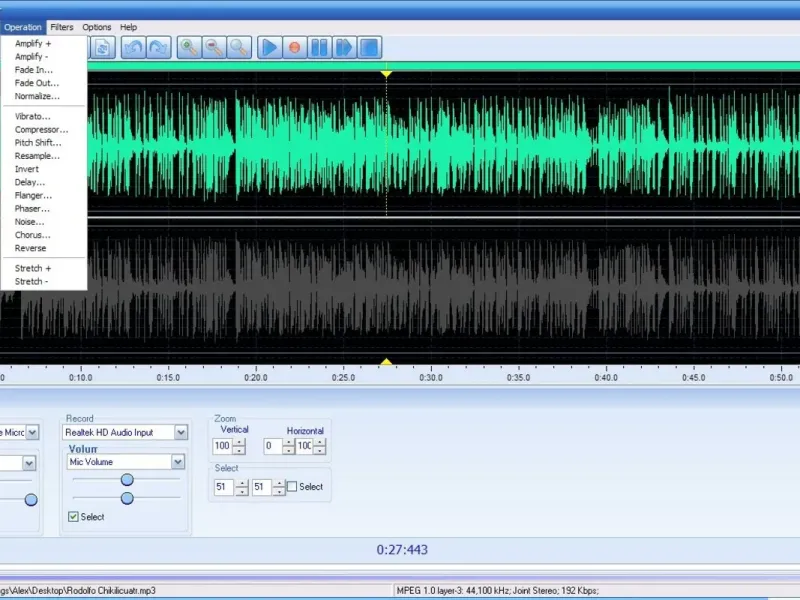800x600 pixels.
Task: Click the upper slider under Mic Volume
Action: [x=127, y=480]
